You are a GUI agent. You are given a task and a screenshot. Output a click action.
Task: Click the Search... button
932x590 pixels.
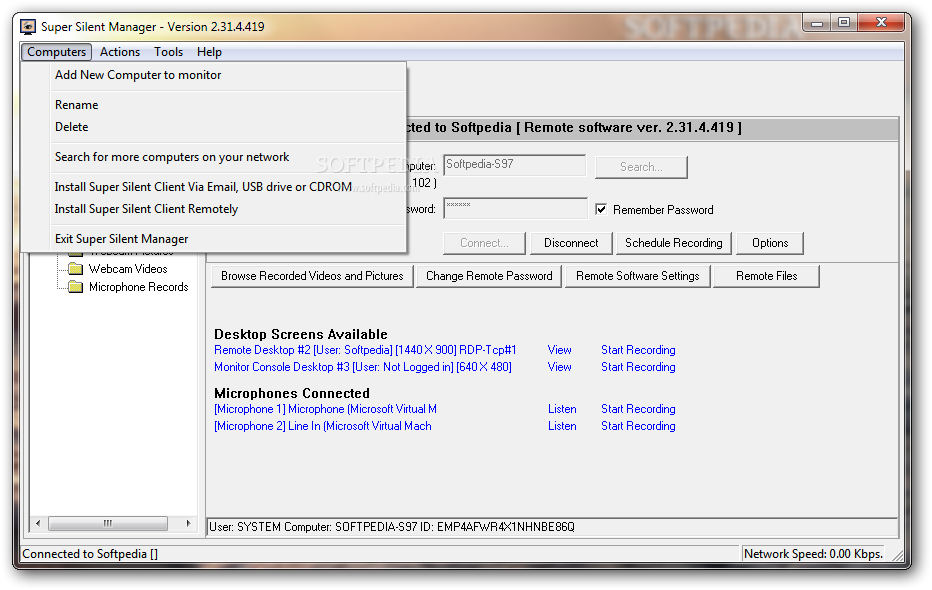coord(641,167)
